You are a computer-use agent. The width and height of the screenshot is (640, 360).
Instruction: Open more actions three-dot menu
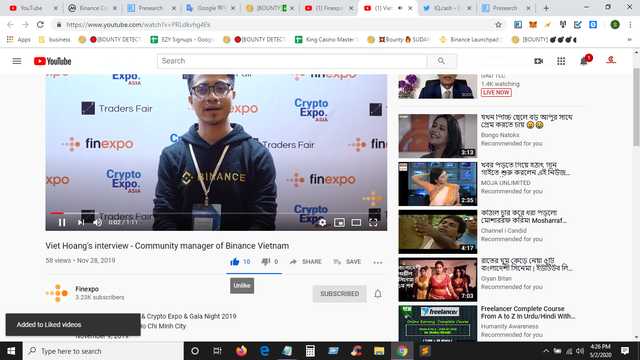click(378, 262)
